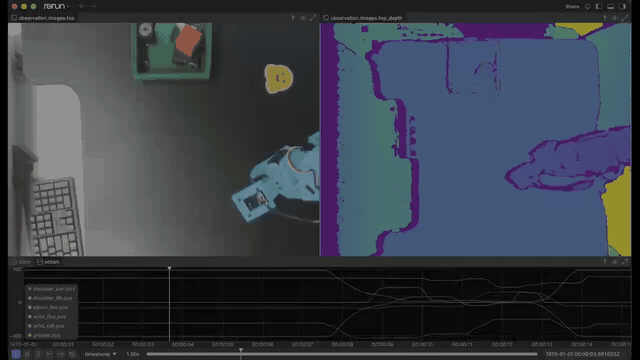The width and height of the screenshot is (640, 360).
Task: Click the 00:00:08 time axis label
Action: [342, 344]
